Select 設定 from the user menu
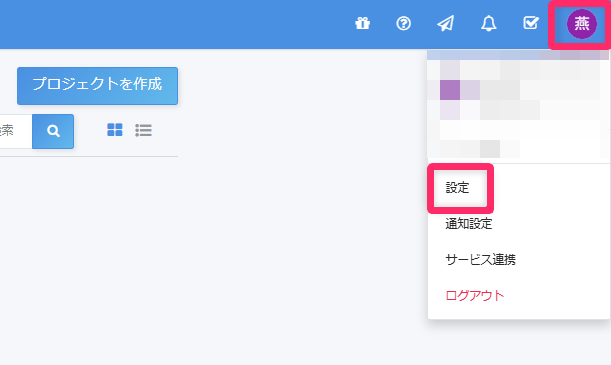Image resolution: width=611 pixels, height=365 pixels. (457, 188)
